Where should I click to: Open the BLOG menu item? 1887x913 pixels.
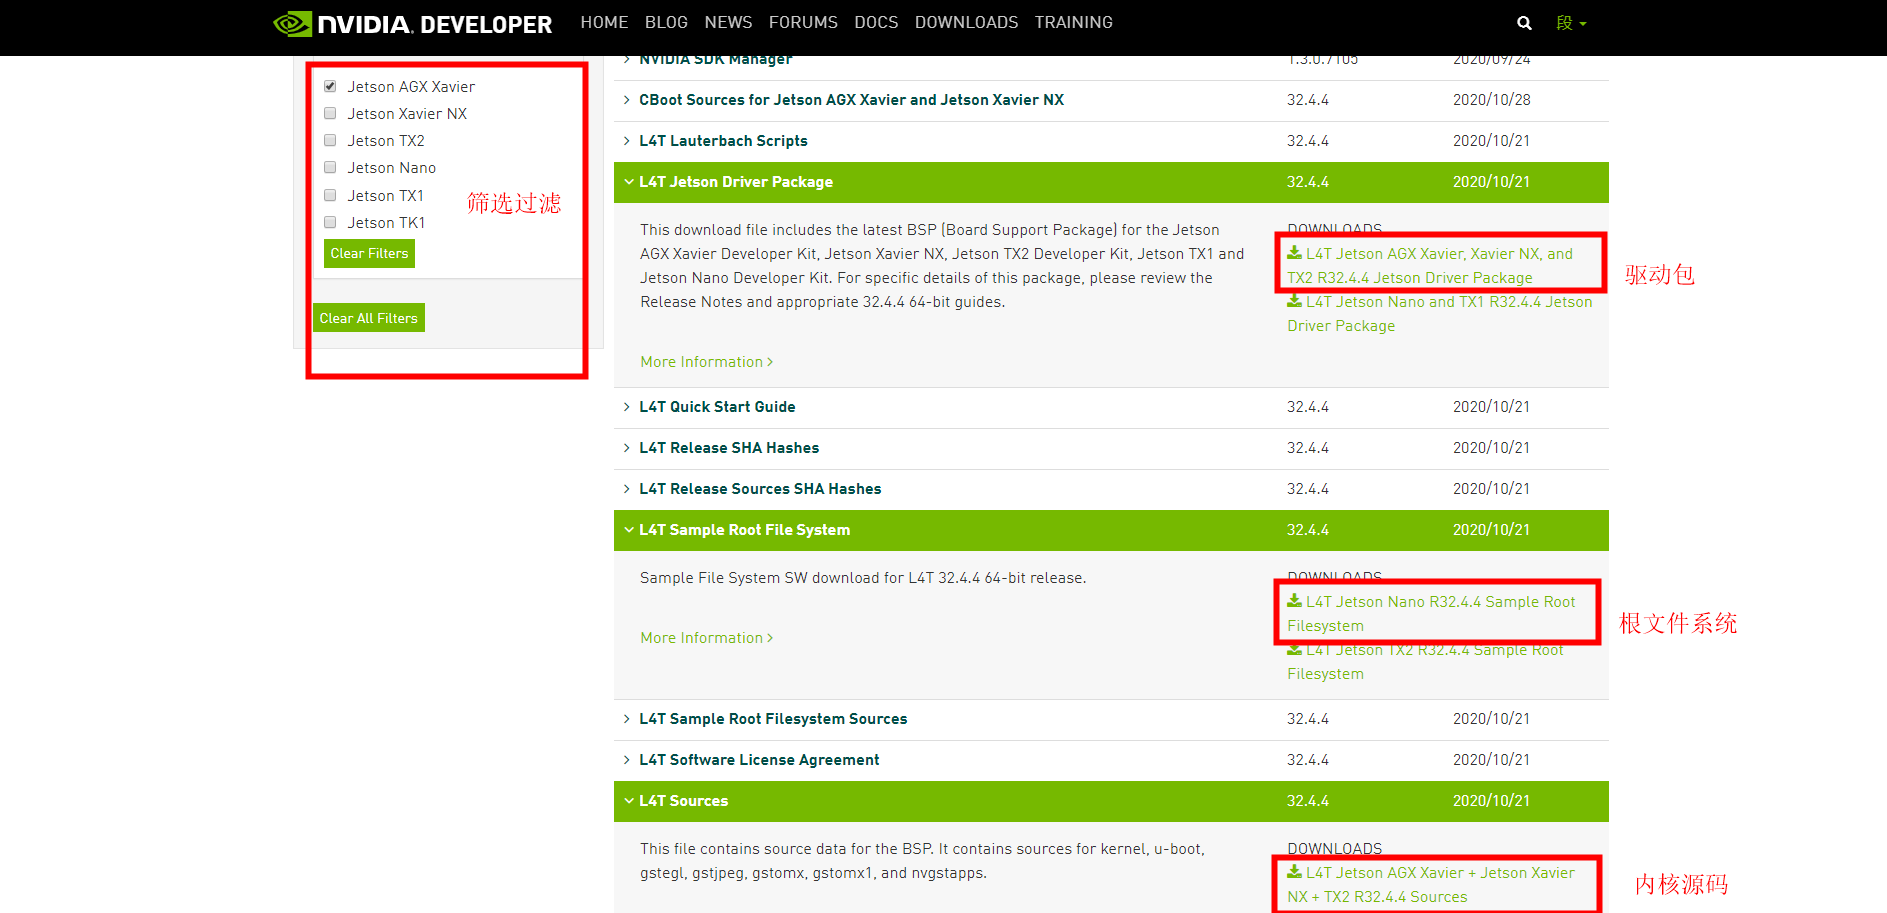point(666,22)
